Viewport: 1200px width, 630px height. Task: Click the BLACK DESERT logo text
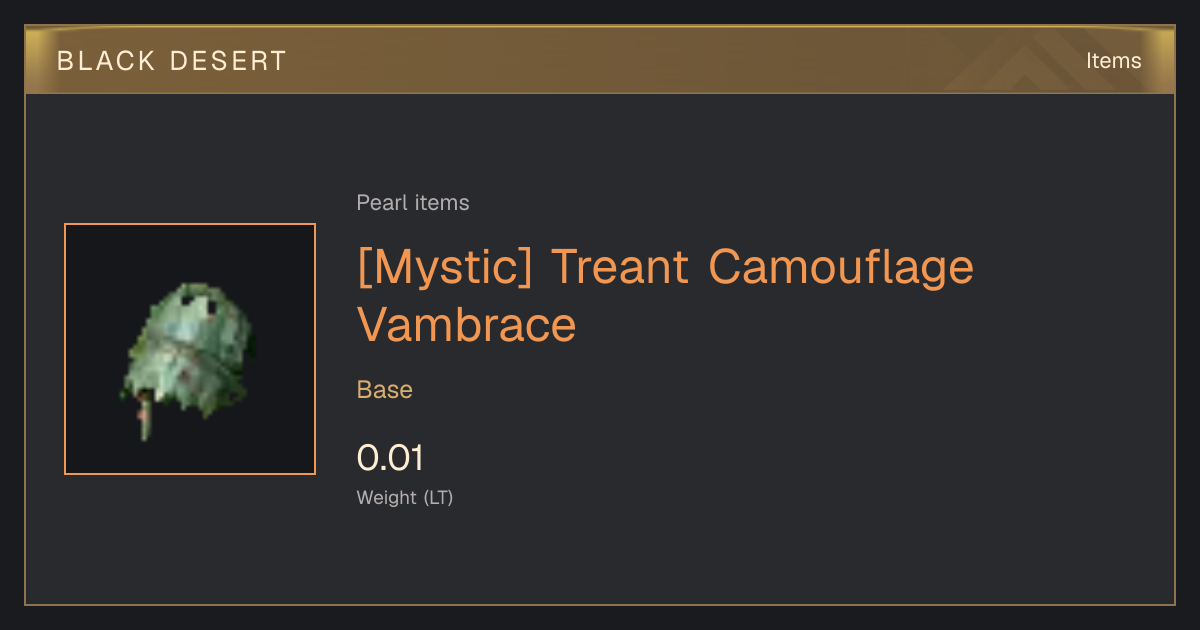pyautogui.click(x=172, y=61)
